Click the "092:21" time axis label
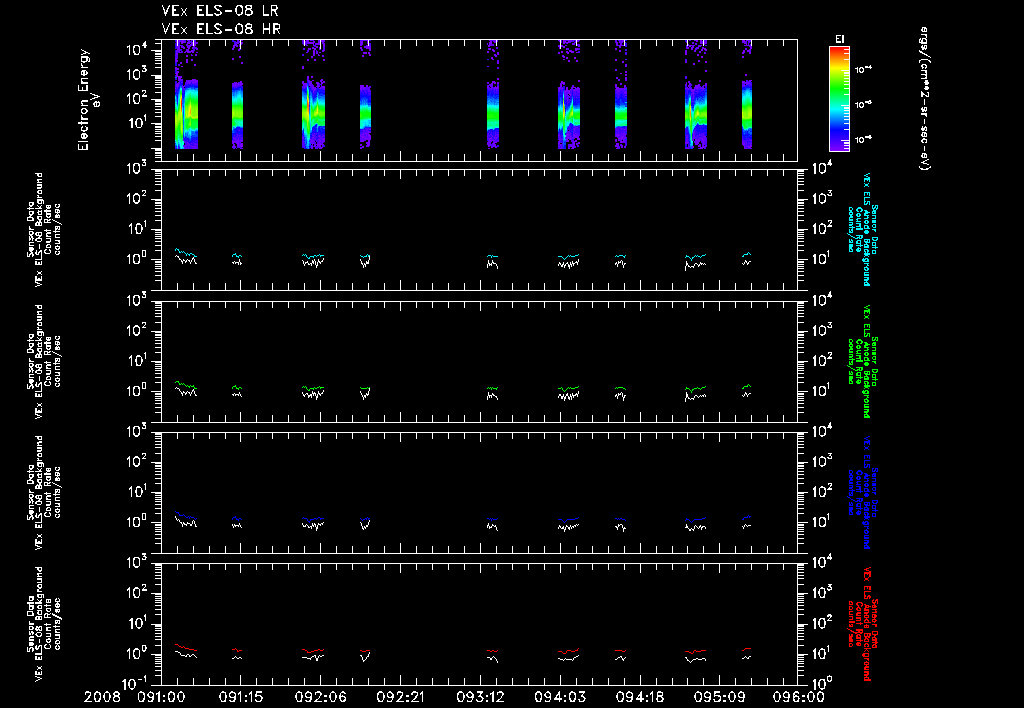 pos(400,698)
